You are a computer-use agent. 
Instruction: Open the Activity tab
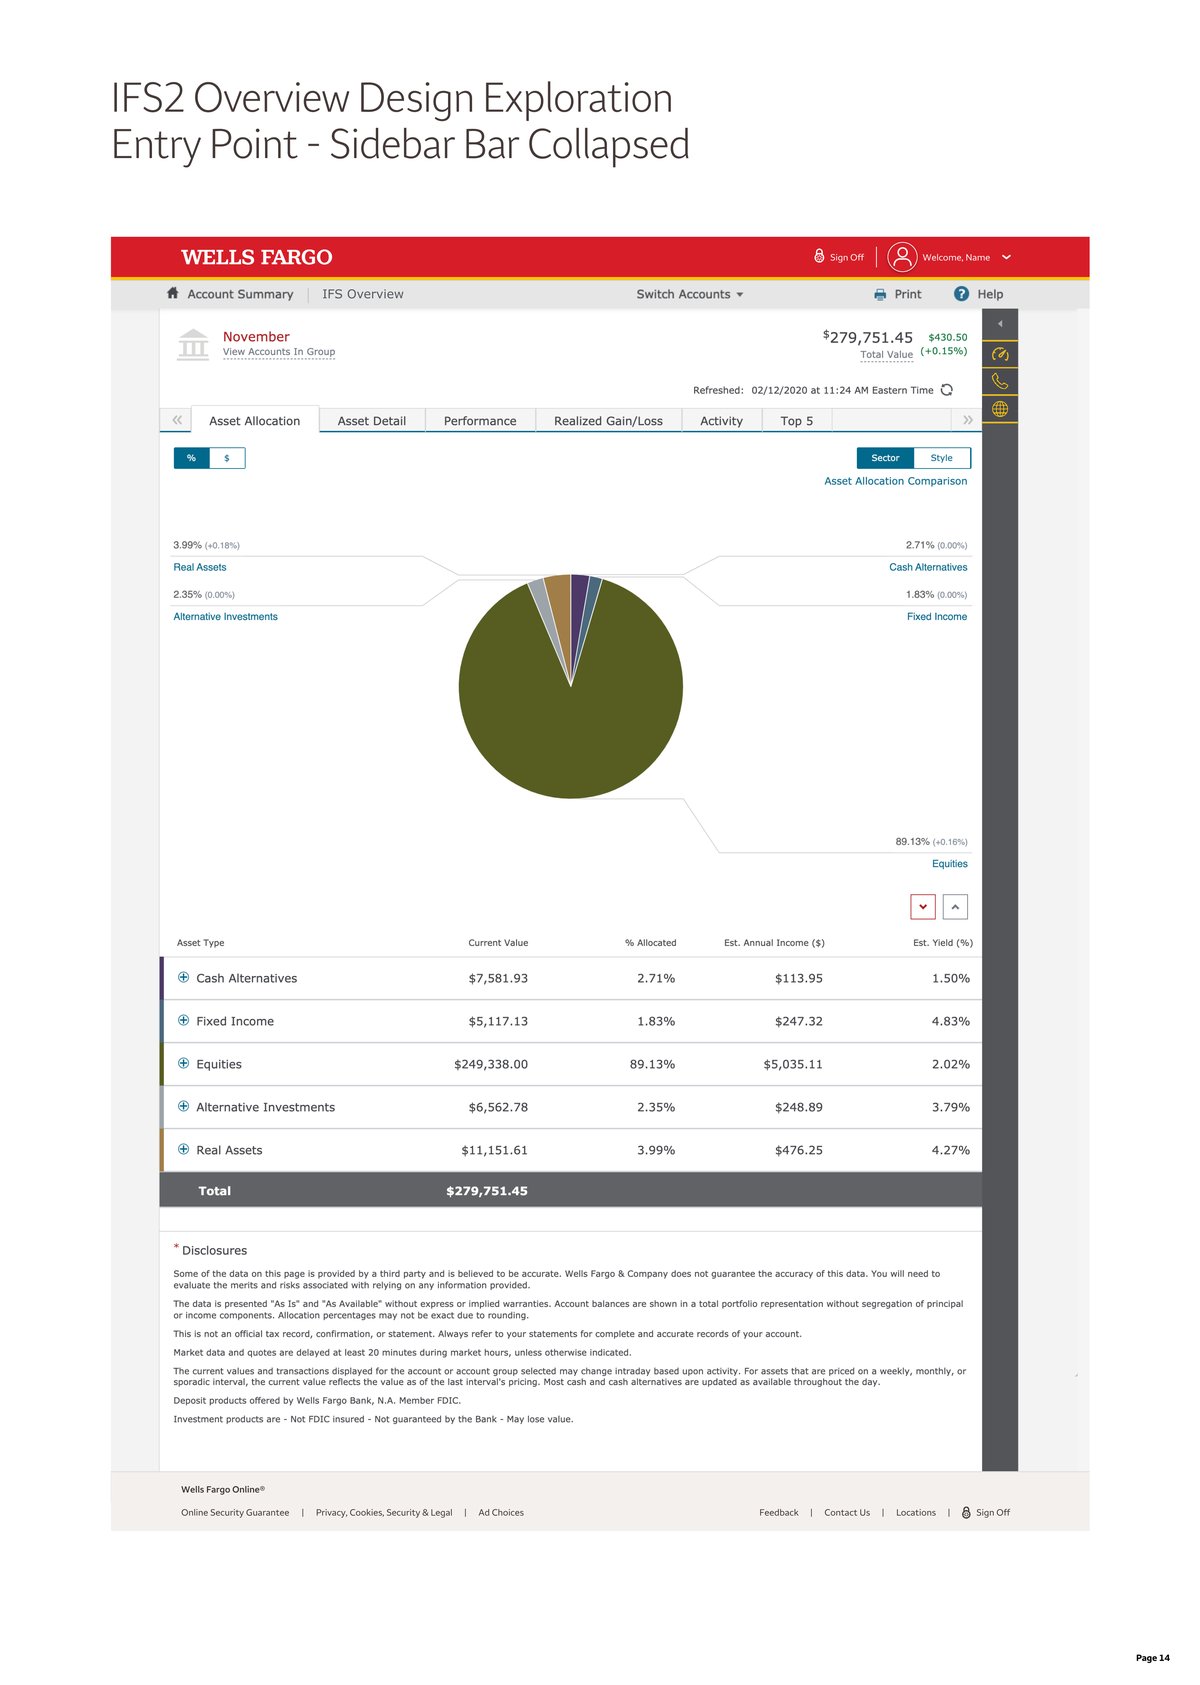point(721,420)
